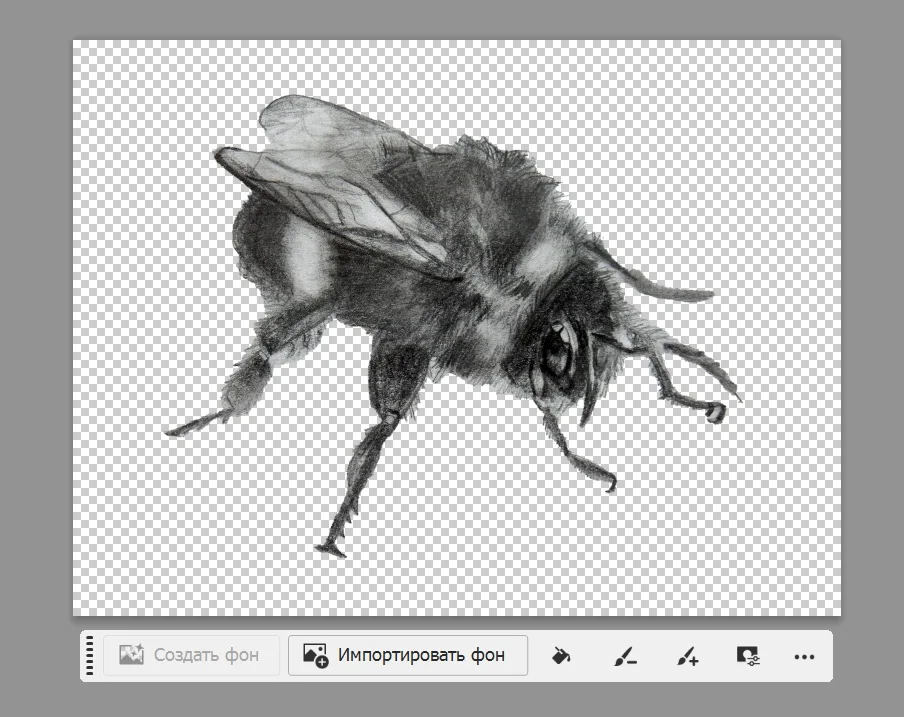Click the tip of the bee's lowest middle leg

click(x=330, y=548)
